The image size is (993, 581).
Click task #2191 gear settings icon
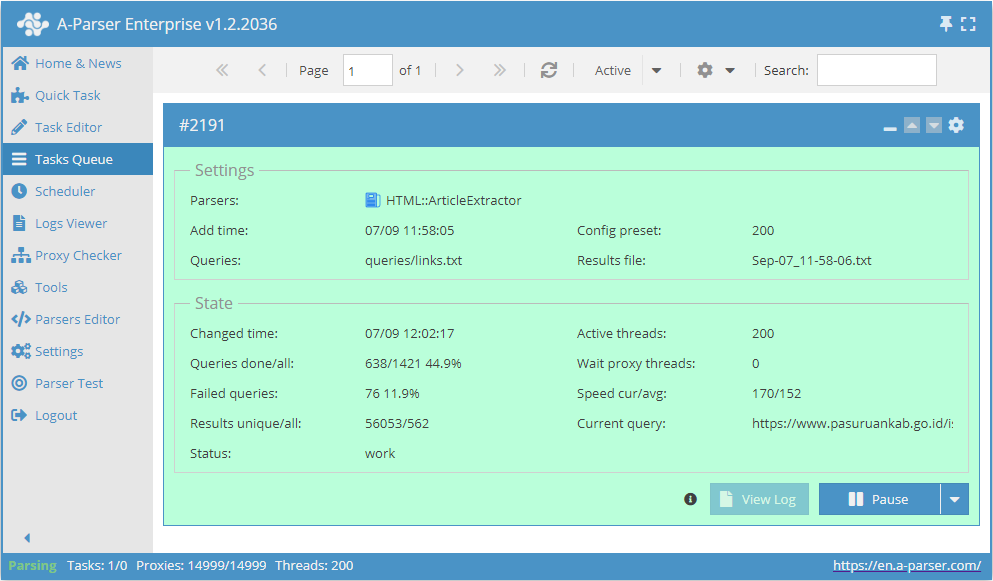(x=956, y=125)
